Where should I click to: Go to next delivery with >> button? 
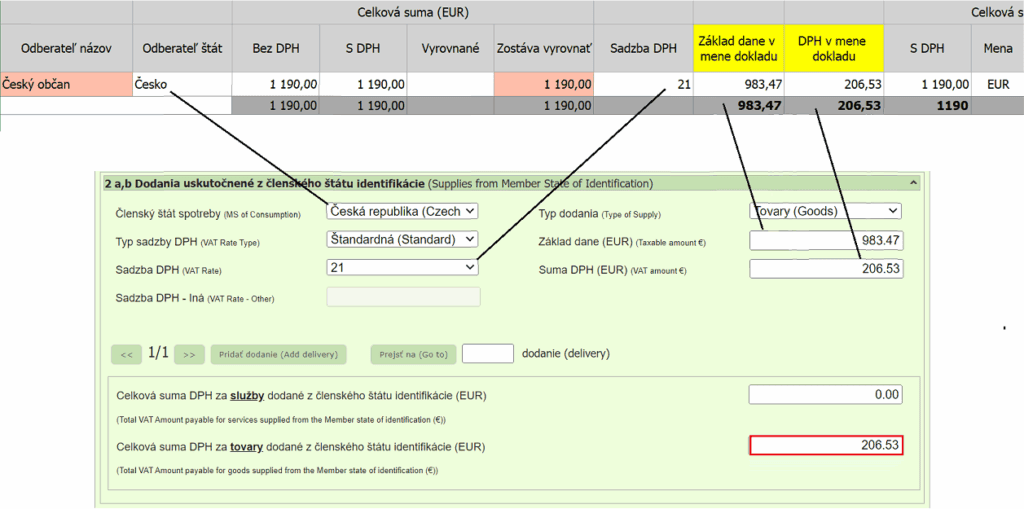tap(189, 354)
